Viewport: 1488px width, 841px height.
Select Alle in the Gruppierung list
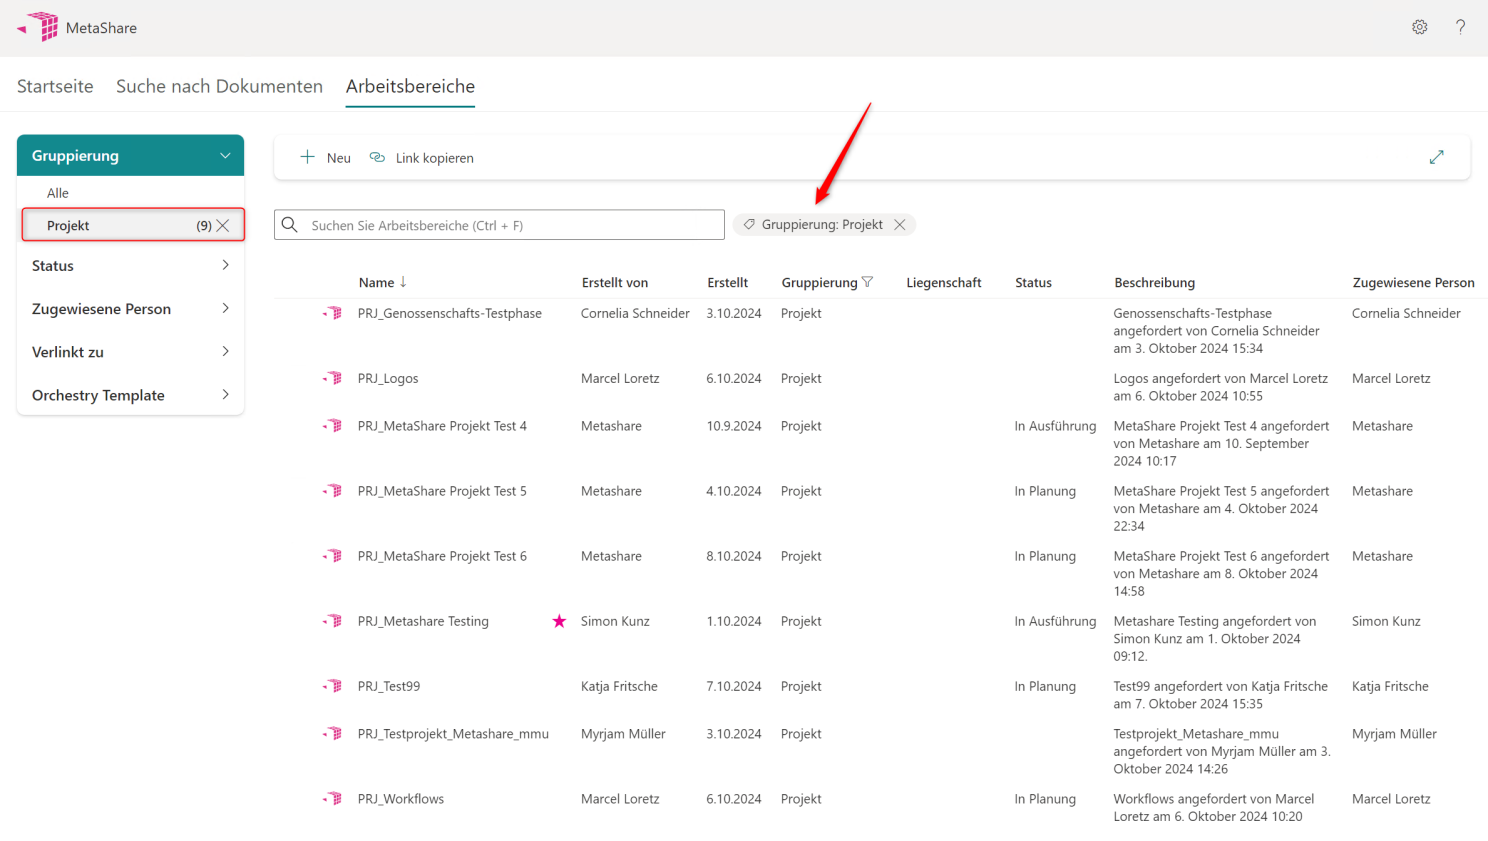(x=58, y=193)
